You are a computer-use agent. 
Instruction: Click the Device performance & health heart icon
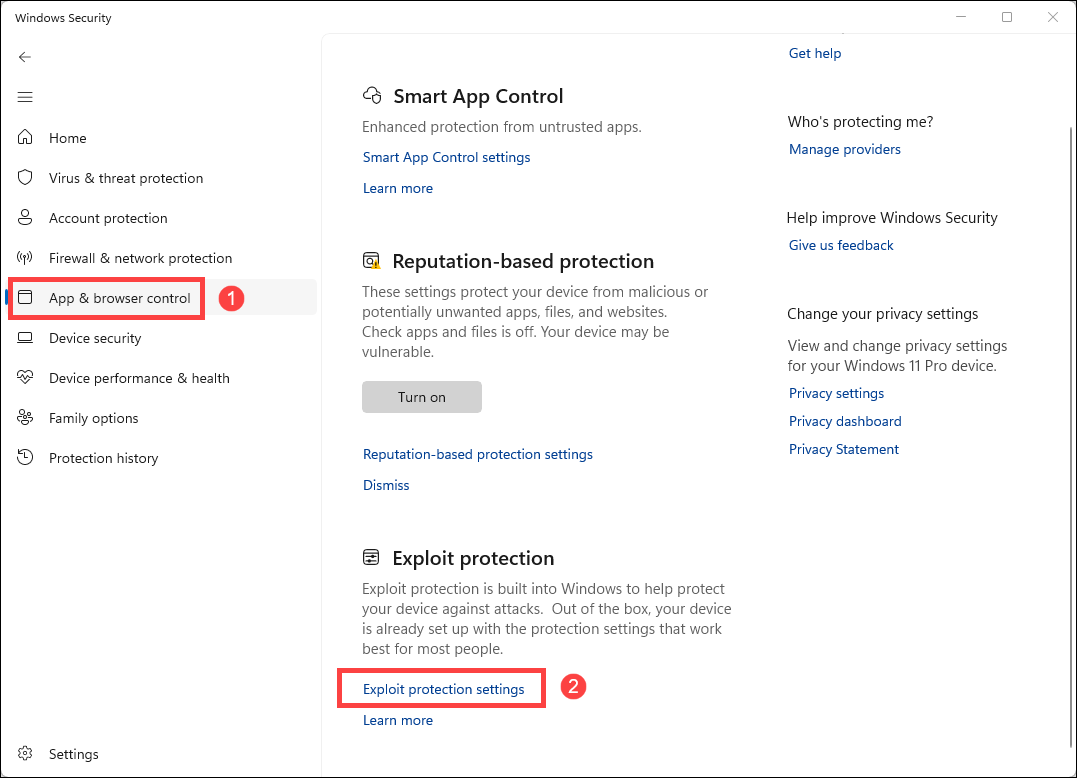[x=26, y=378]
